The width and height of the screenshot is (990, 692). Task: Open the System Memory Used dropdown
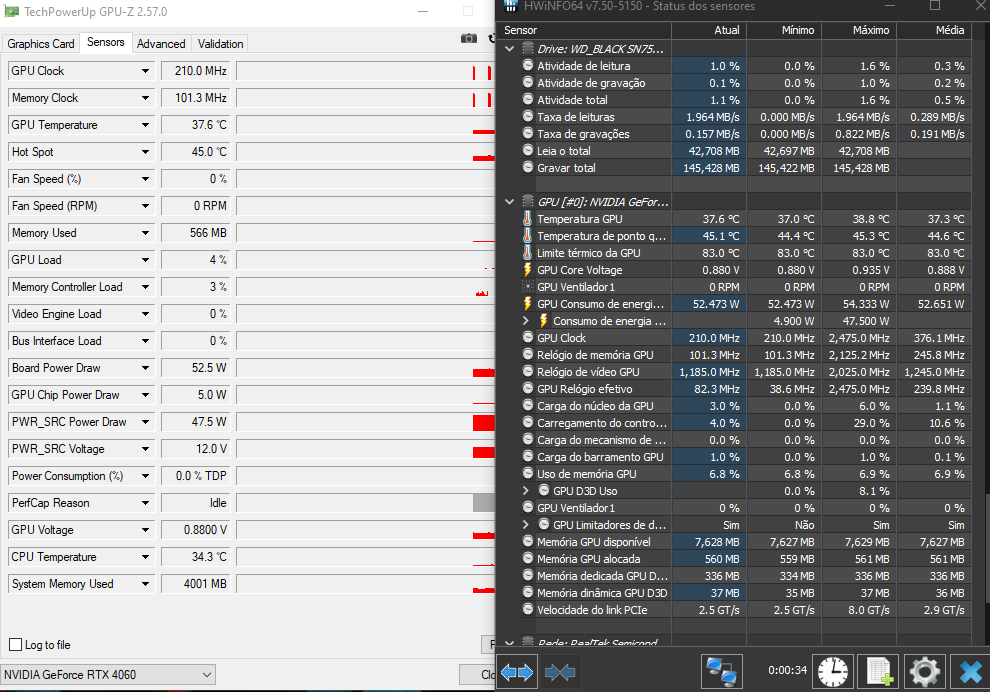coord(145,584)
